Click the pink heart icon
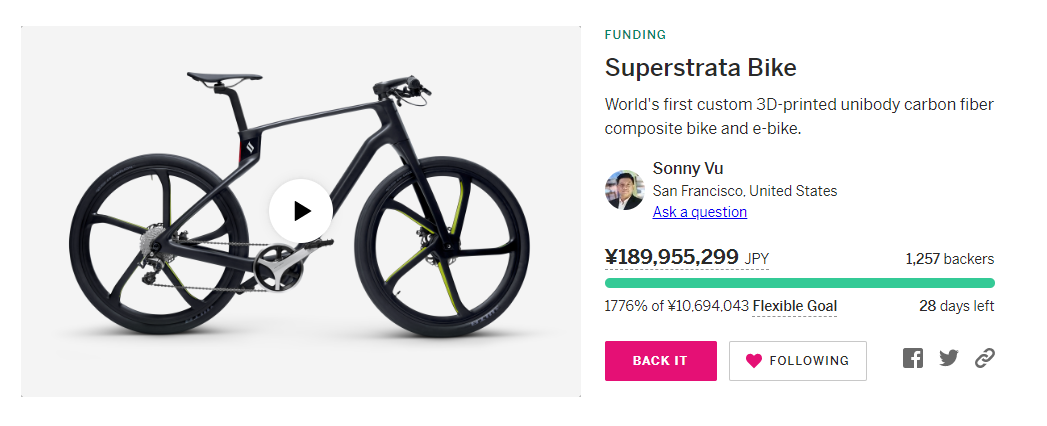 (753, 361)
